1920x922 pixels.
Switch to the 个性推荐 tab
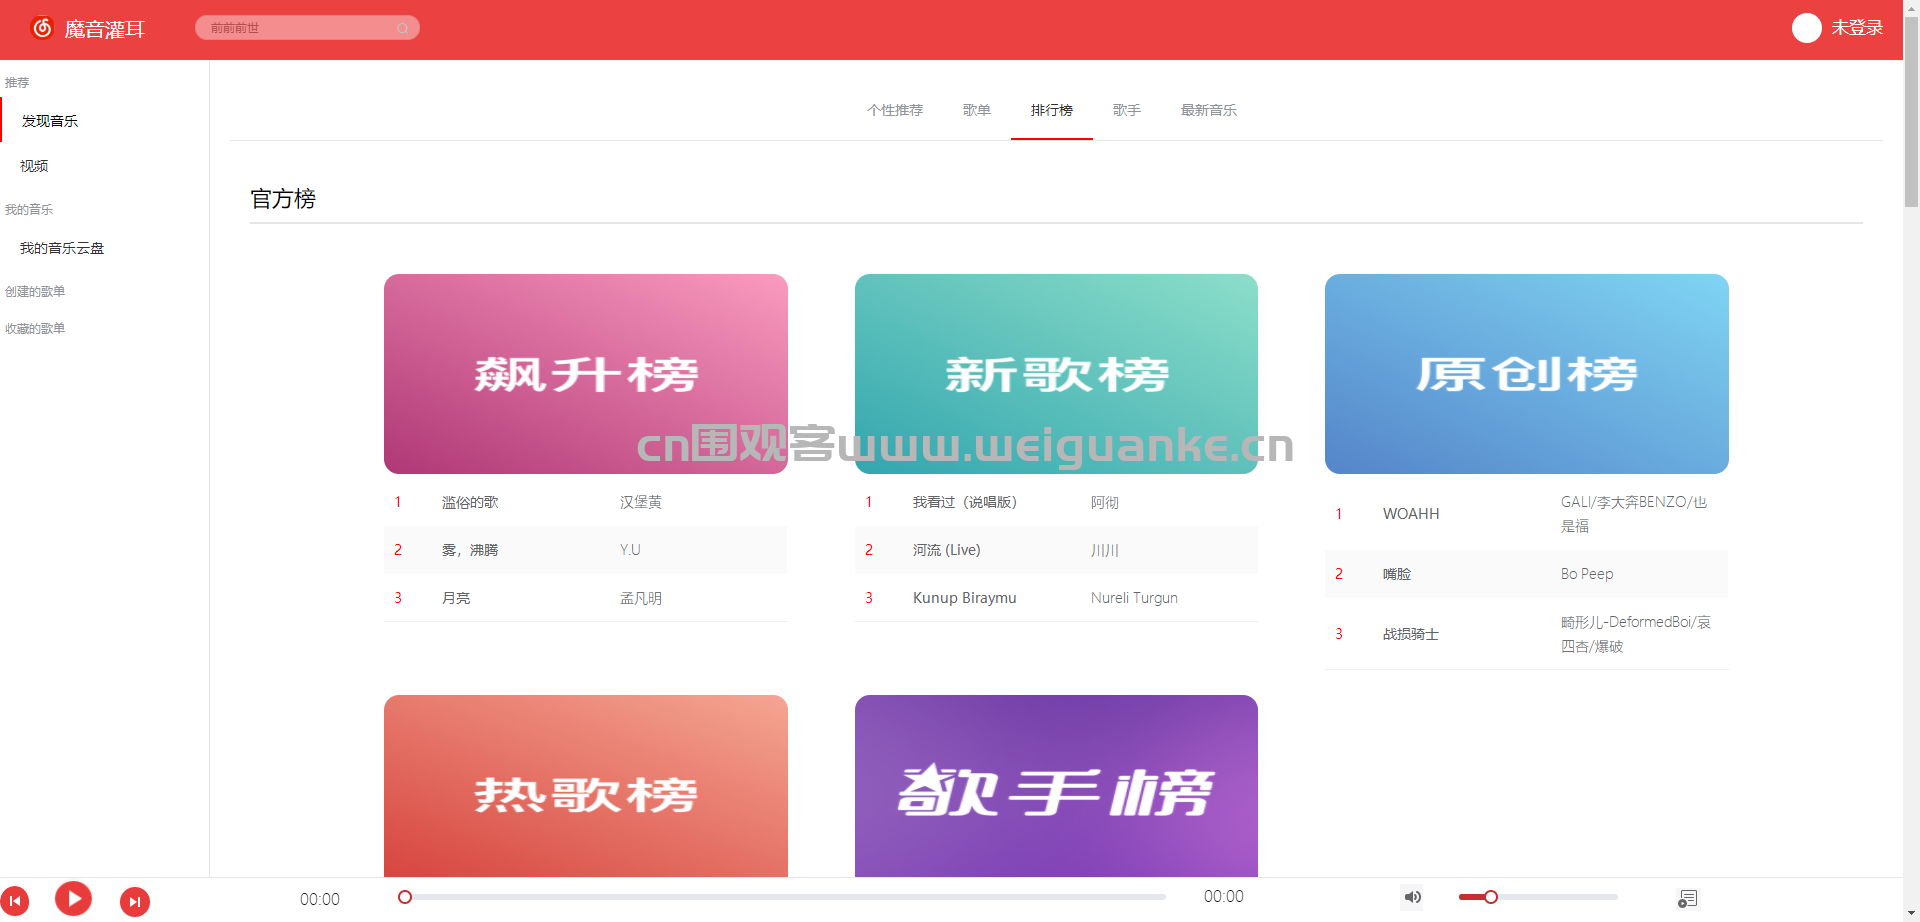click(x=895, y=110)
